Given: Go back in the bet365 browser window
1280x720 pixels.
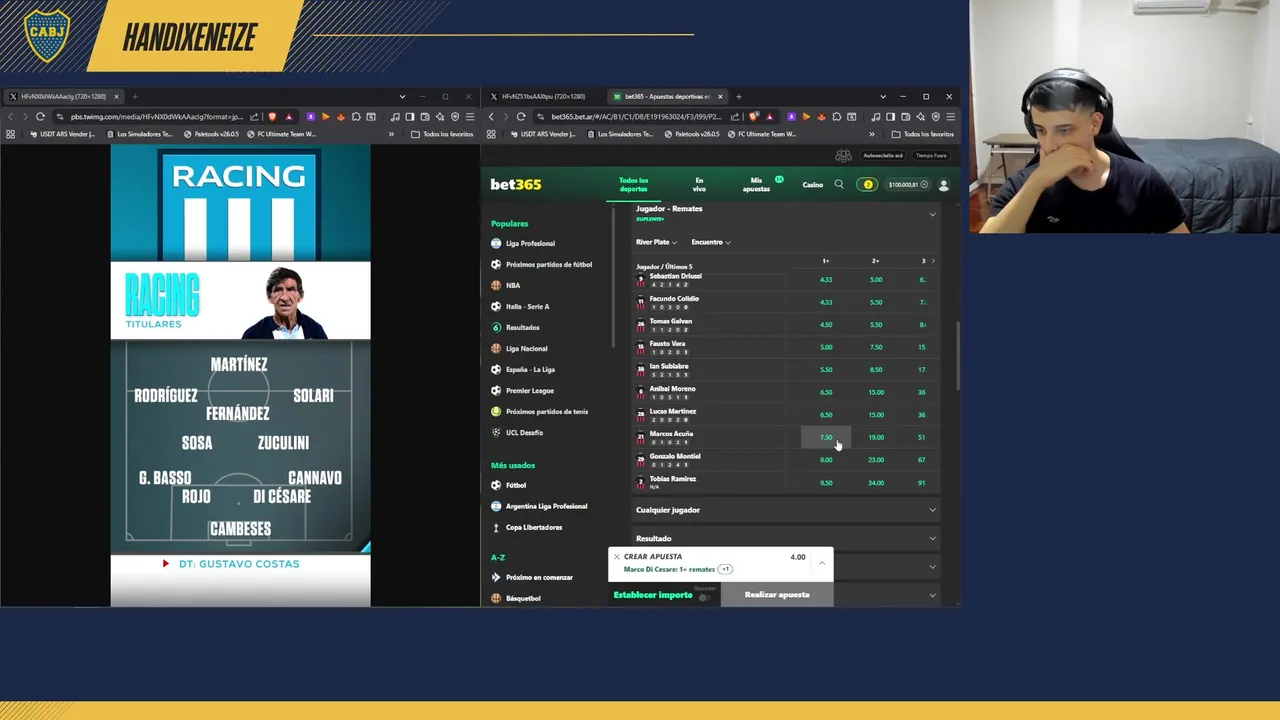Looking at the screenshot, I should [x=491, y=117].
